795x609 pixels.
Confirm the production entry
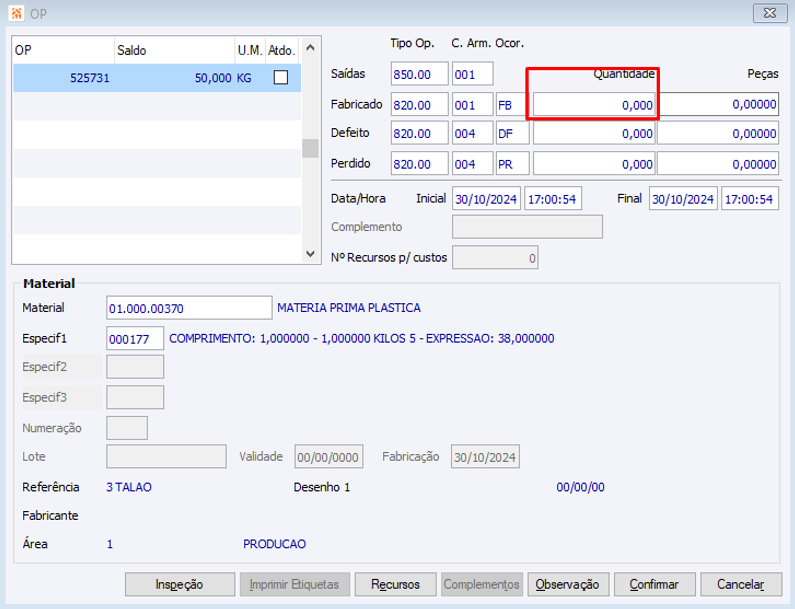(654, 585)
